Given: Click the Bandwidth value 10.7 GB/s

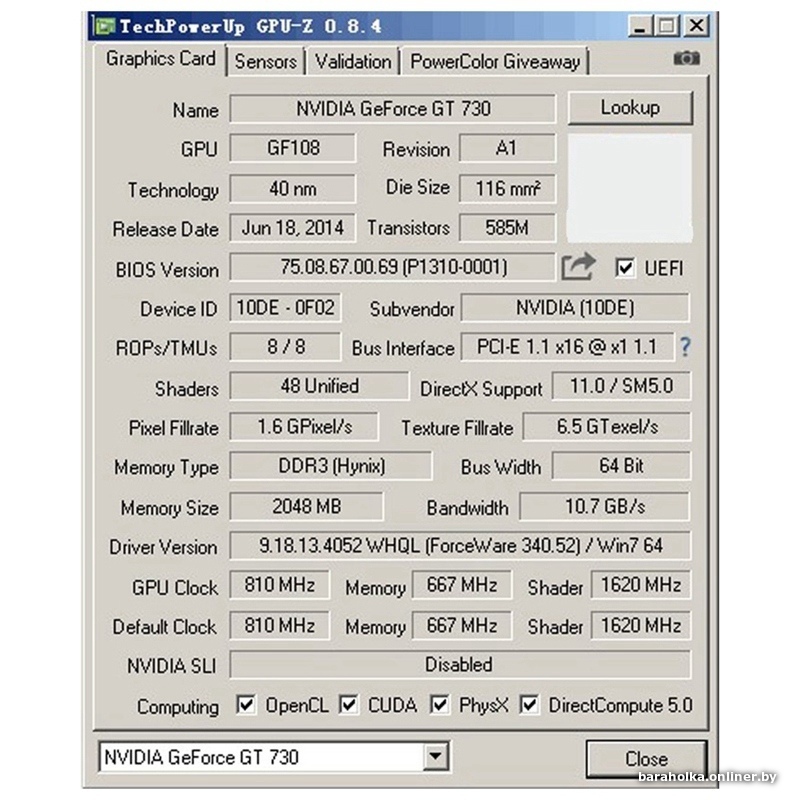Looking at the screenshot, I should 605,507.
